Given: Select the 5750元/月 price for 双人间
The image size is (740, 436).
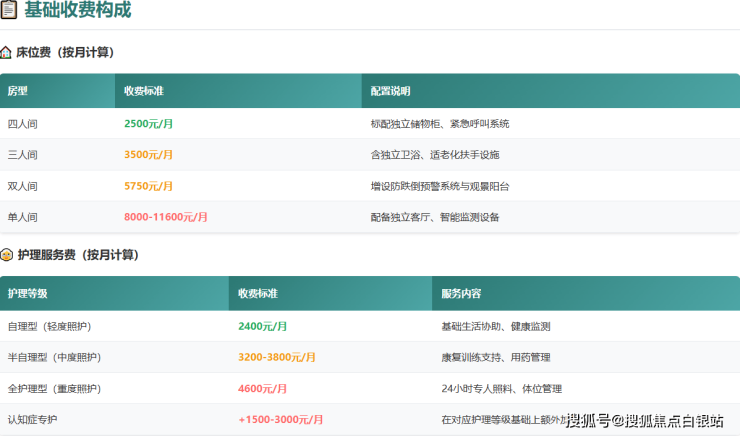Looking at the screenshot, I should [x=148, y=186].
